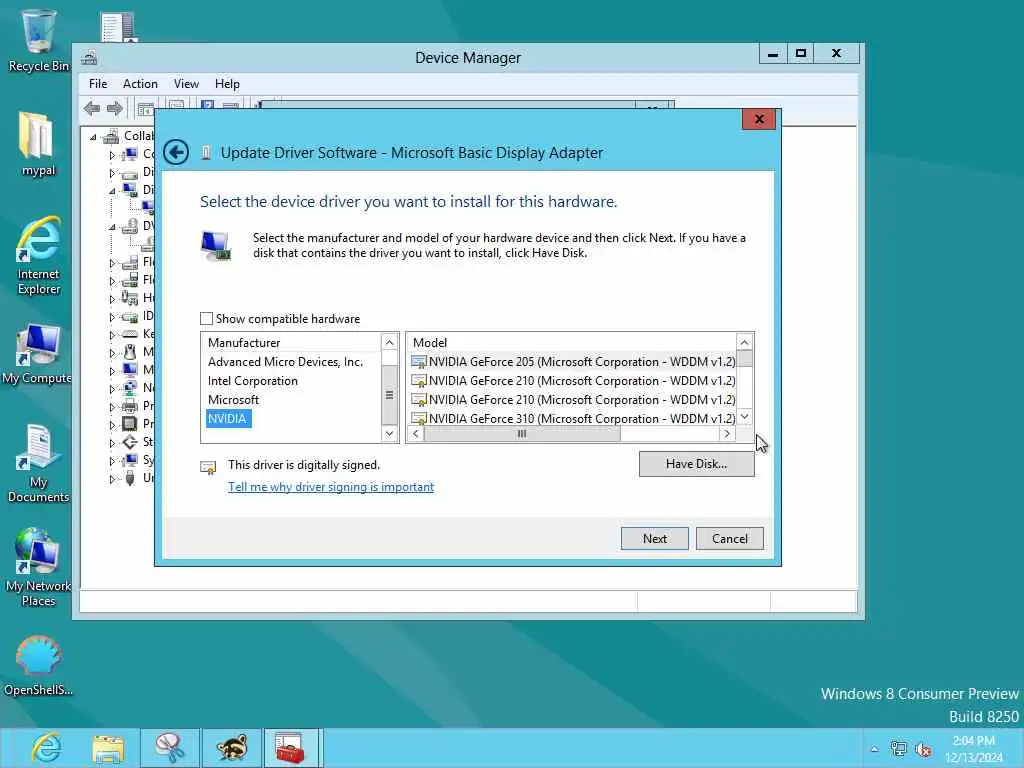
Task: Click the display adapter hardware illustration
Action: [x=216, y=246]
